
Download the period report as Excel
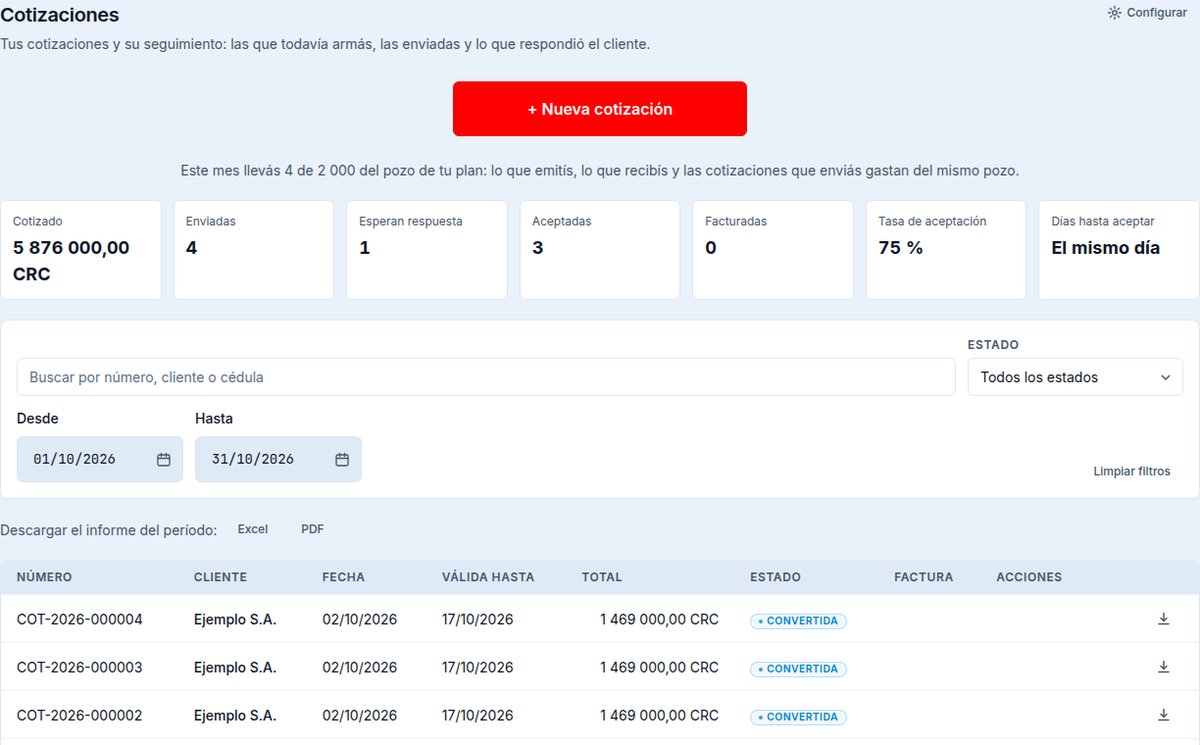(x=253, y=529)
